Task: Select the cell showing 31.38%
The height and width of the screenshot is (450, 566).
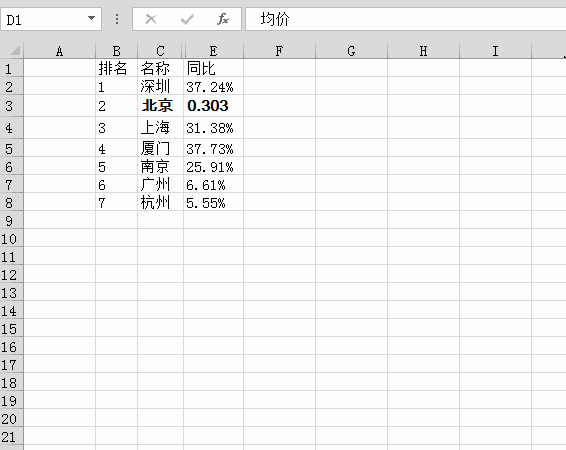Action: (x=214, y=127)
